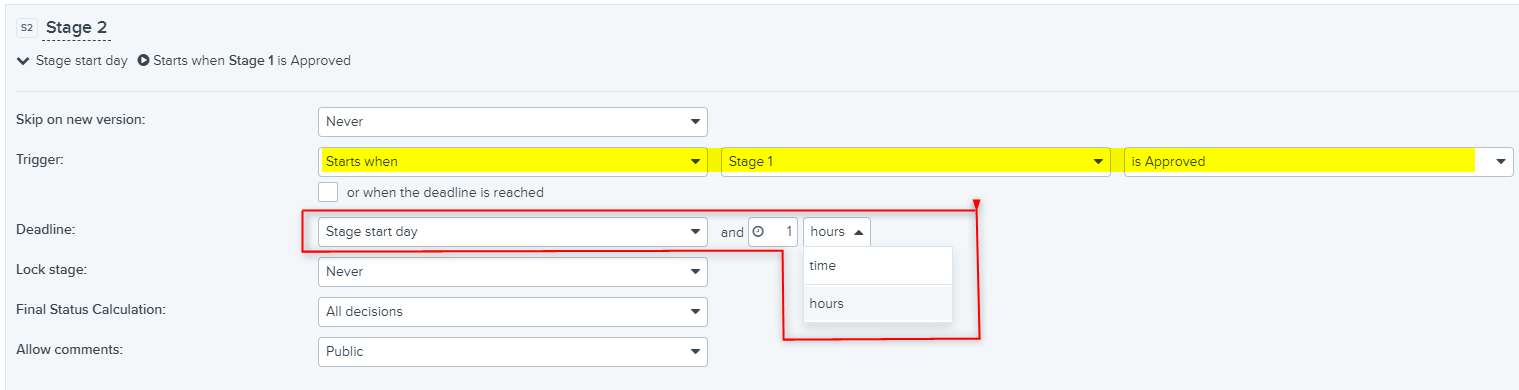
Task: Open the Stage 1 trigger dropdown
Action: [x=915, y=161]
